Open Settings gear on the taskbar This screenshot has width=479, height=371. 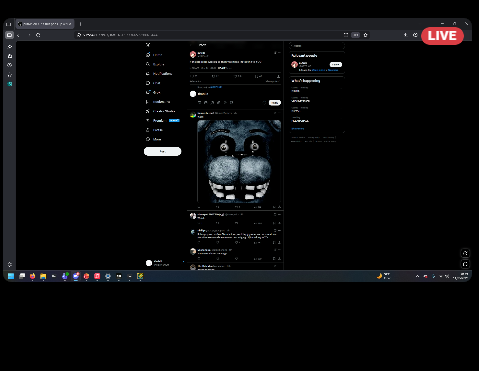(108, 276)
